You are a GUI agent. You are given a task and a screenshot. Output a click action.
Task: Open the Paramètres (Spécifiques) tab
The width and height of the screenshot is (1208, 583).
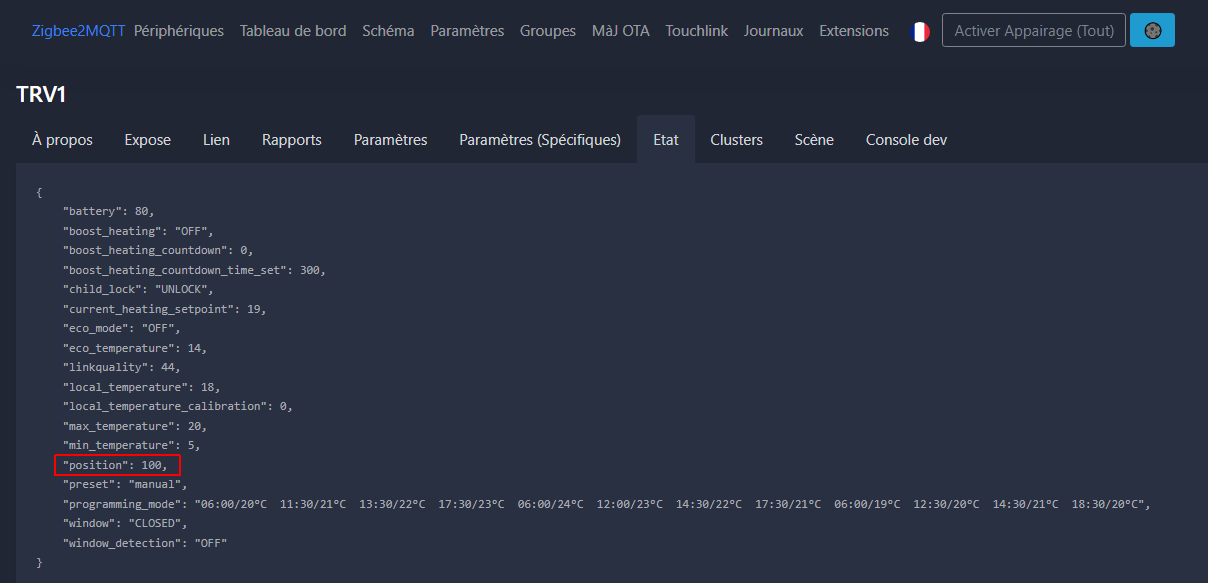point(540,140)
